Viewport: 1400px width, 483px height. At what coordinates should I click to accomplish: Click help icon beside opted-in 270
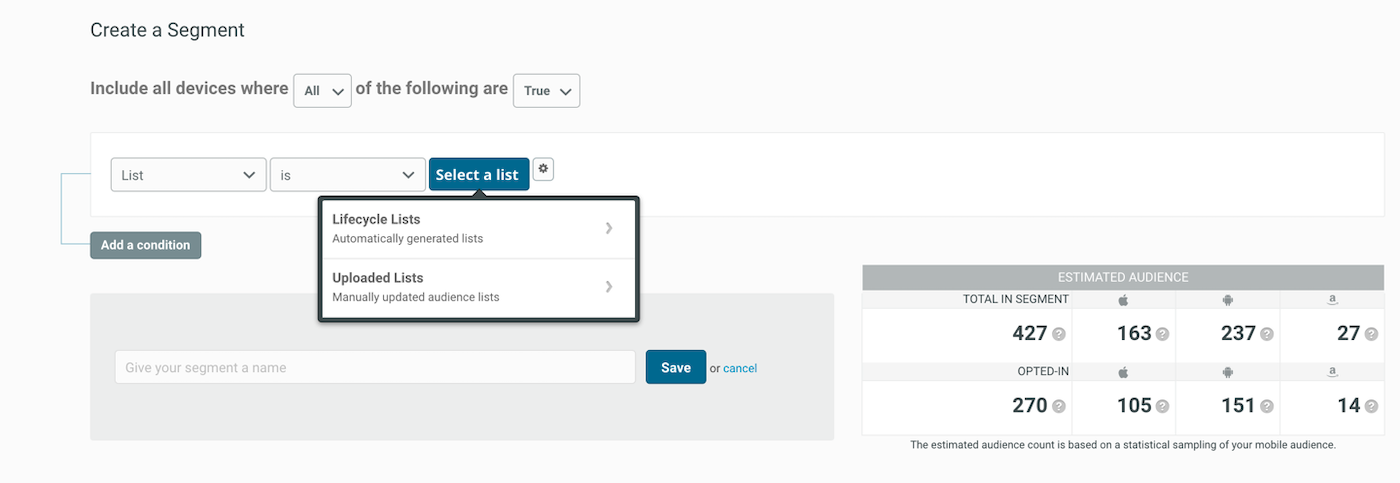(1058, 406)
